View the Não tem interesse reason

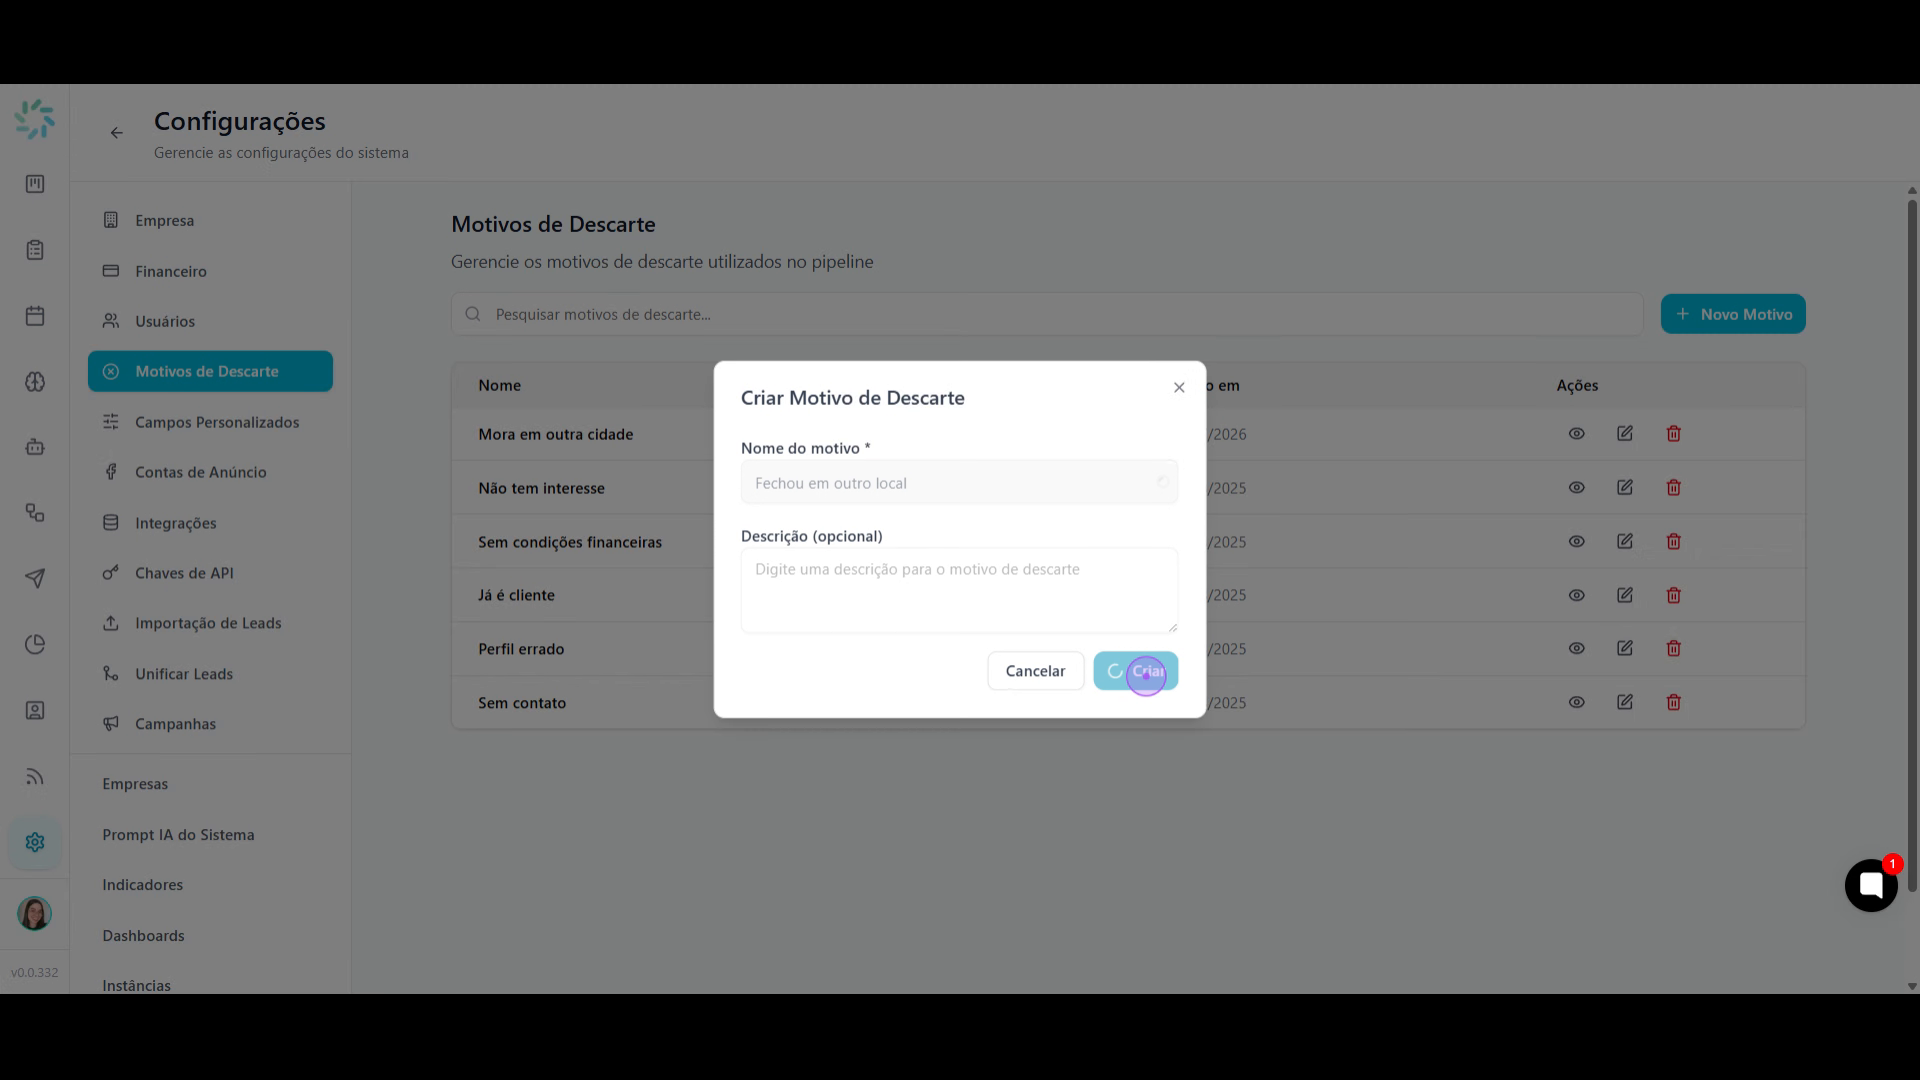[x=1577, y=488]
